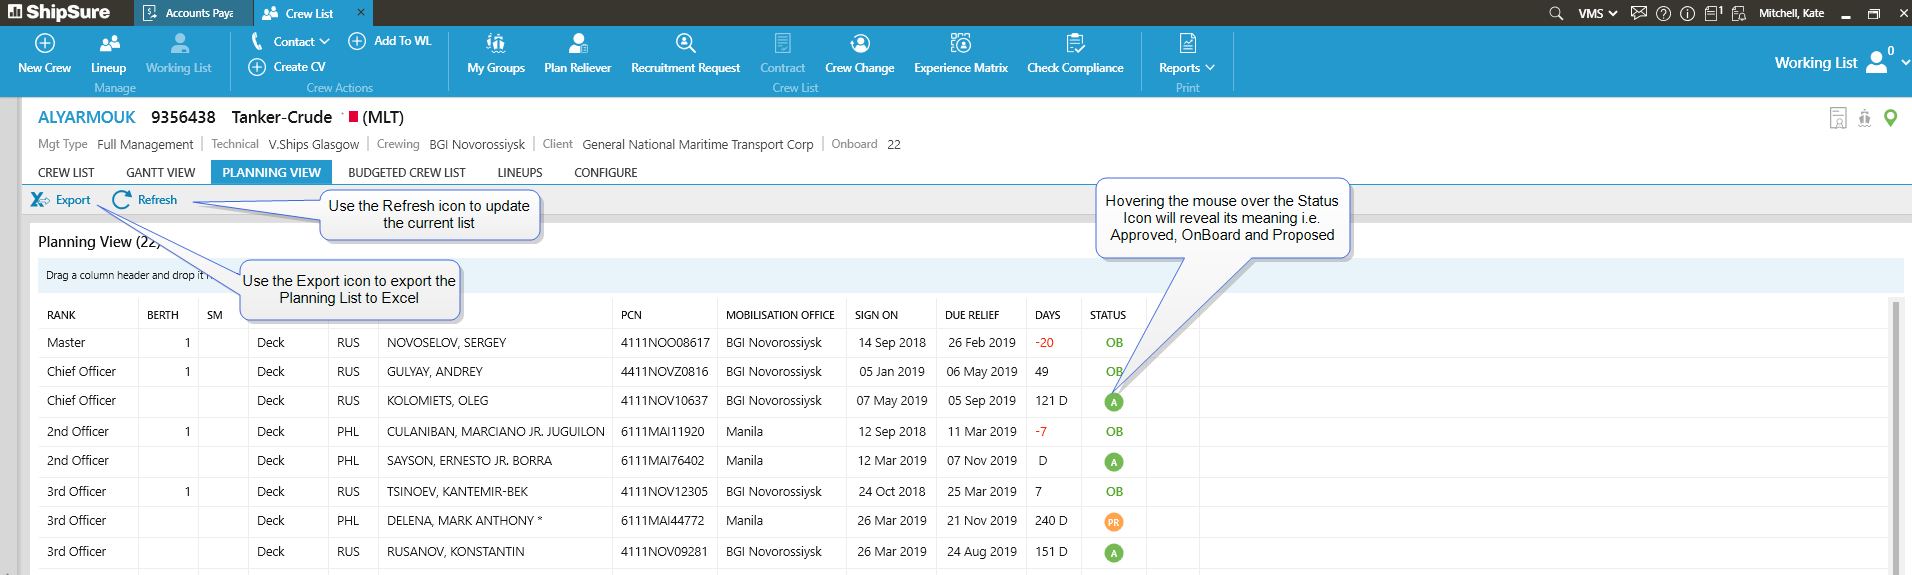Click the Plan Reliever icon
Screen dimensions: 1912x575
coord(577,44)
